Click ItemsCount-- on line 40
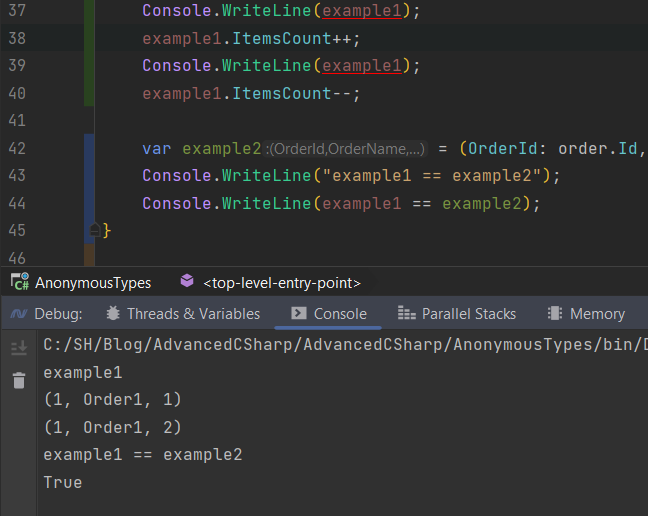Image resolution: width=648 pixels, height=516 pixels. tap(291, 93)
